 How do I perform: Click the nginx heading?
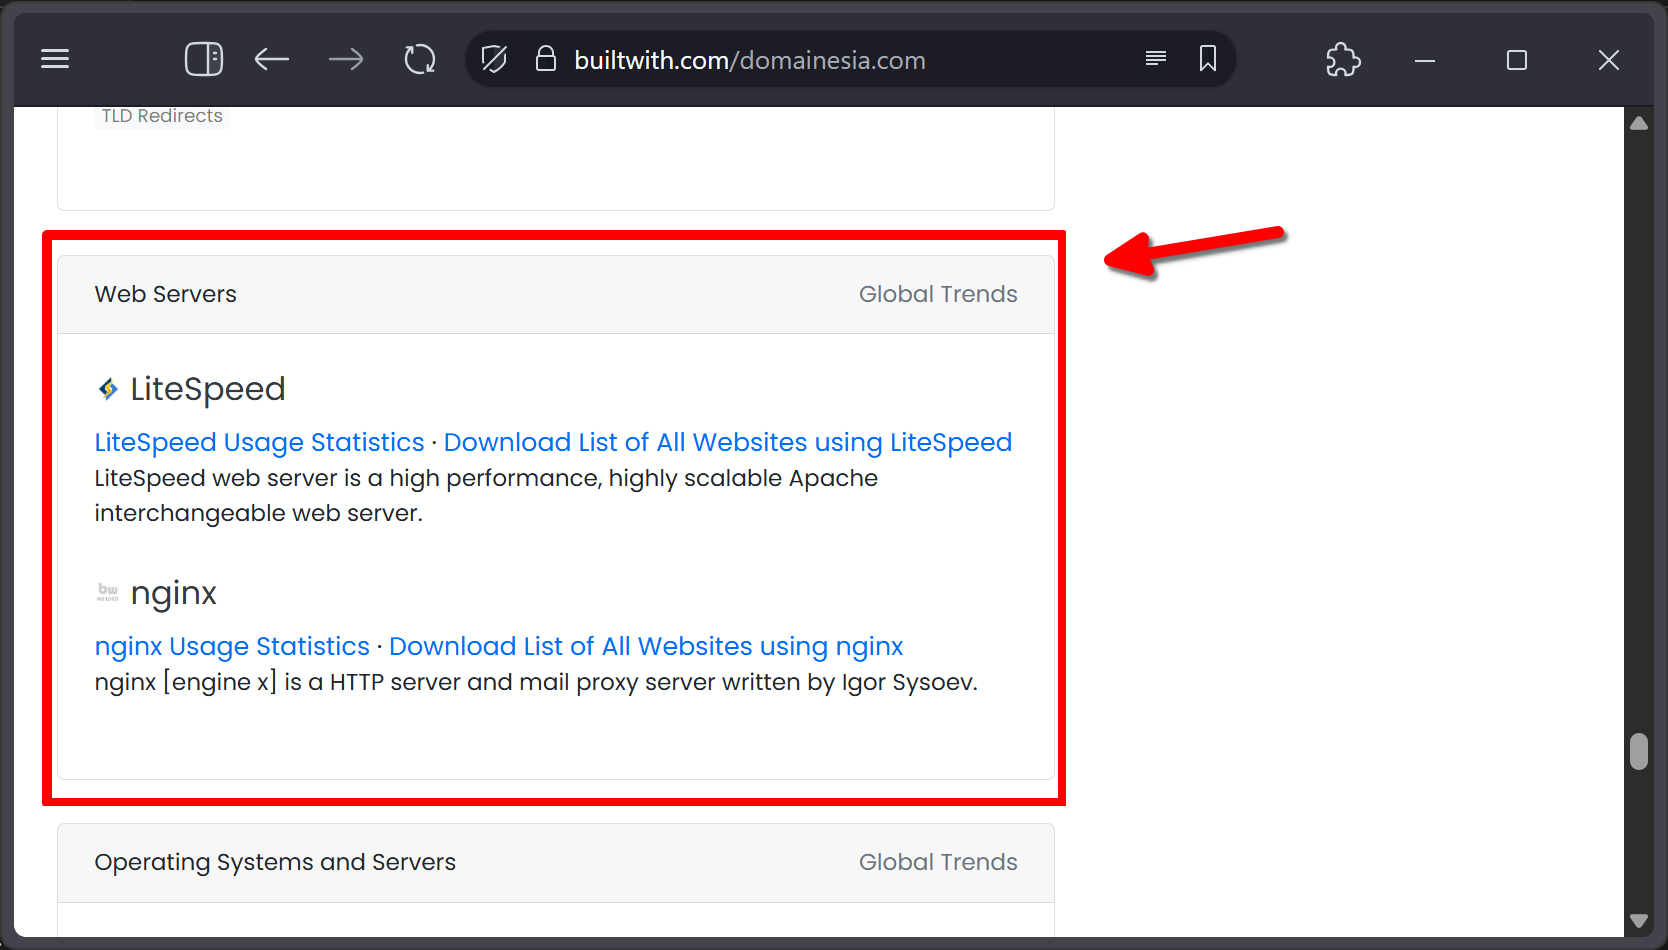(174, 593)
